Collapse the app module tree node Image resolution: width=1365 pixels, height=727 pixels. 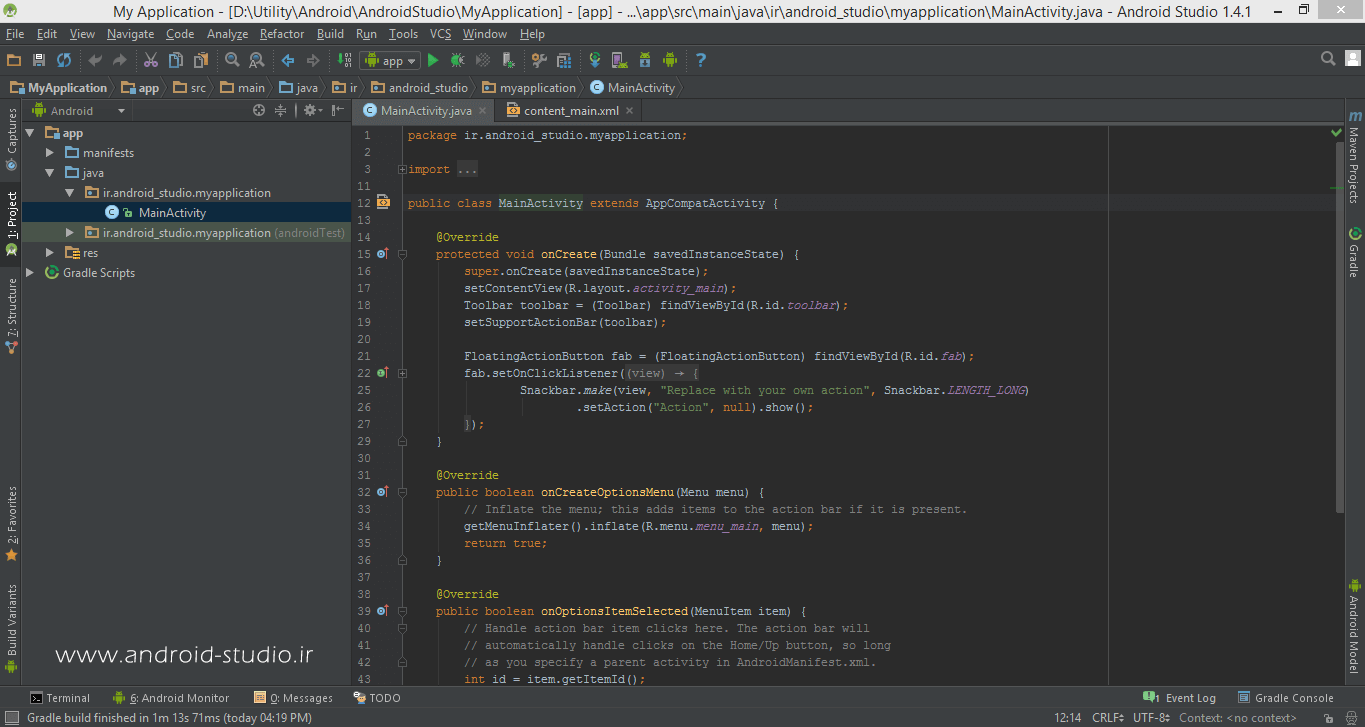[30, 133]
